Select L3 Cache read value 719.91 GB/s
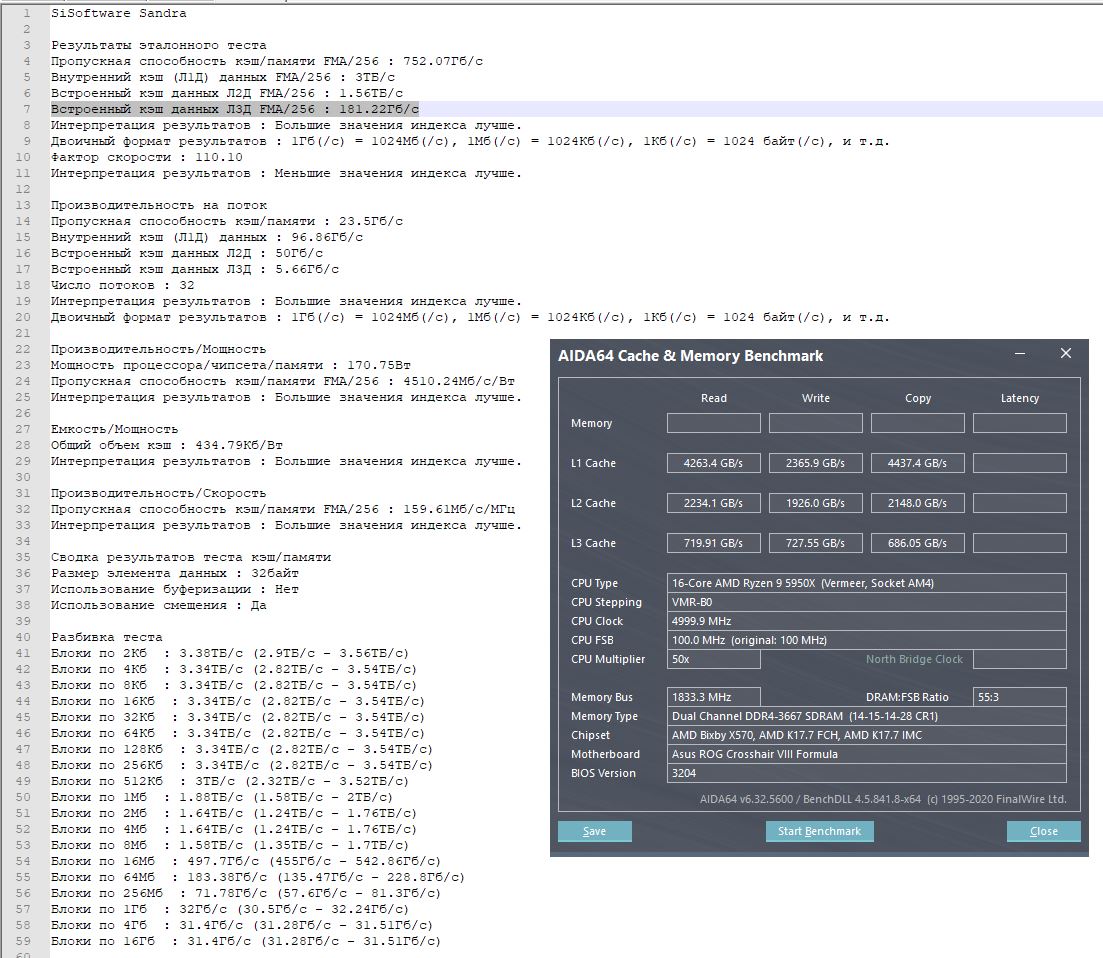The width and height of the screenshot is (1103, 958). point(713,543)
